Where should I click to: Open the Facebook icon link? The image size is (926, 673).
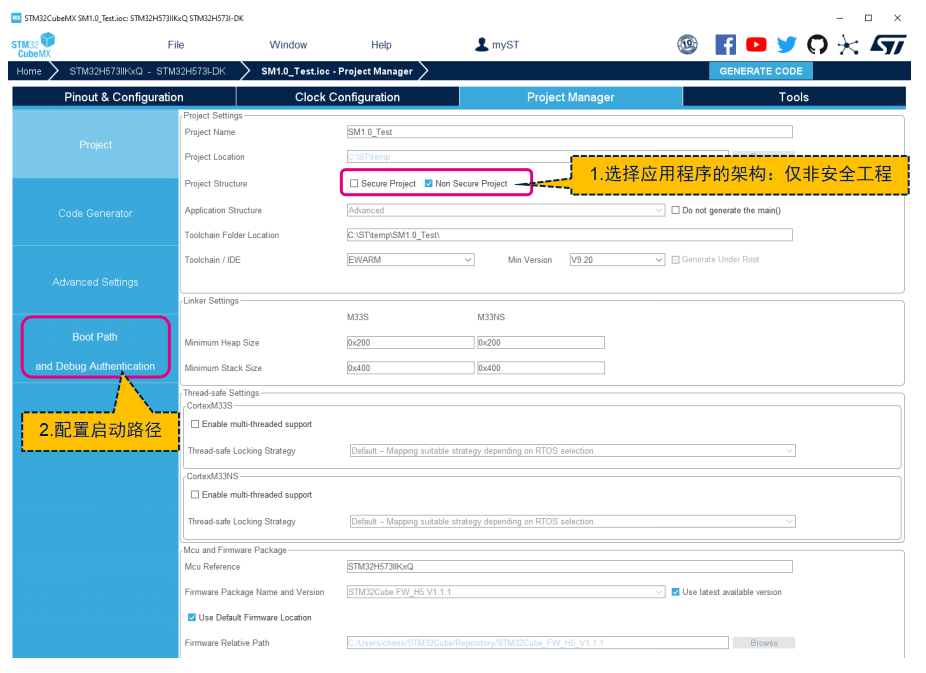(725, 45)
